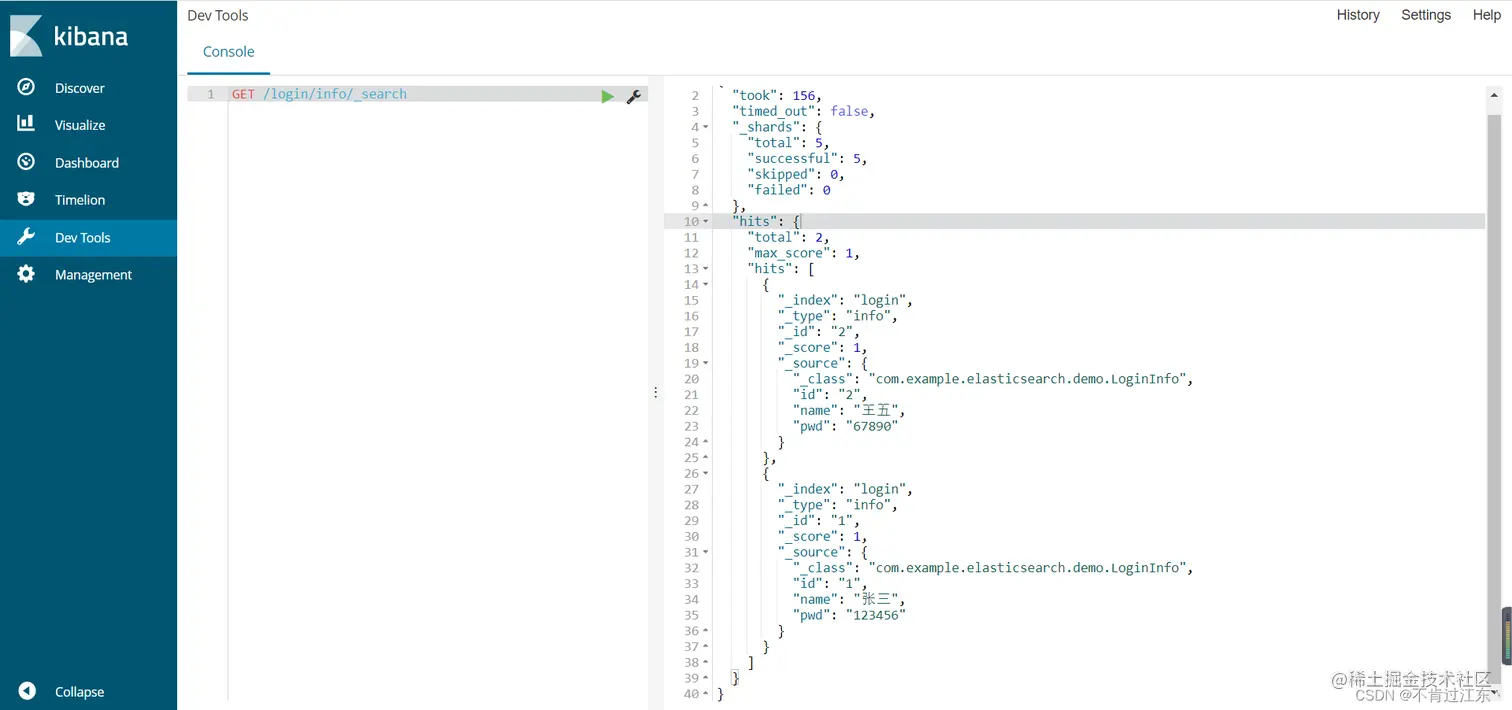Fold _source block at line 31
Image resolution: width=1512 pixels, height=710 pixels.
(705, 552)
